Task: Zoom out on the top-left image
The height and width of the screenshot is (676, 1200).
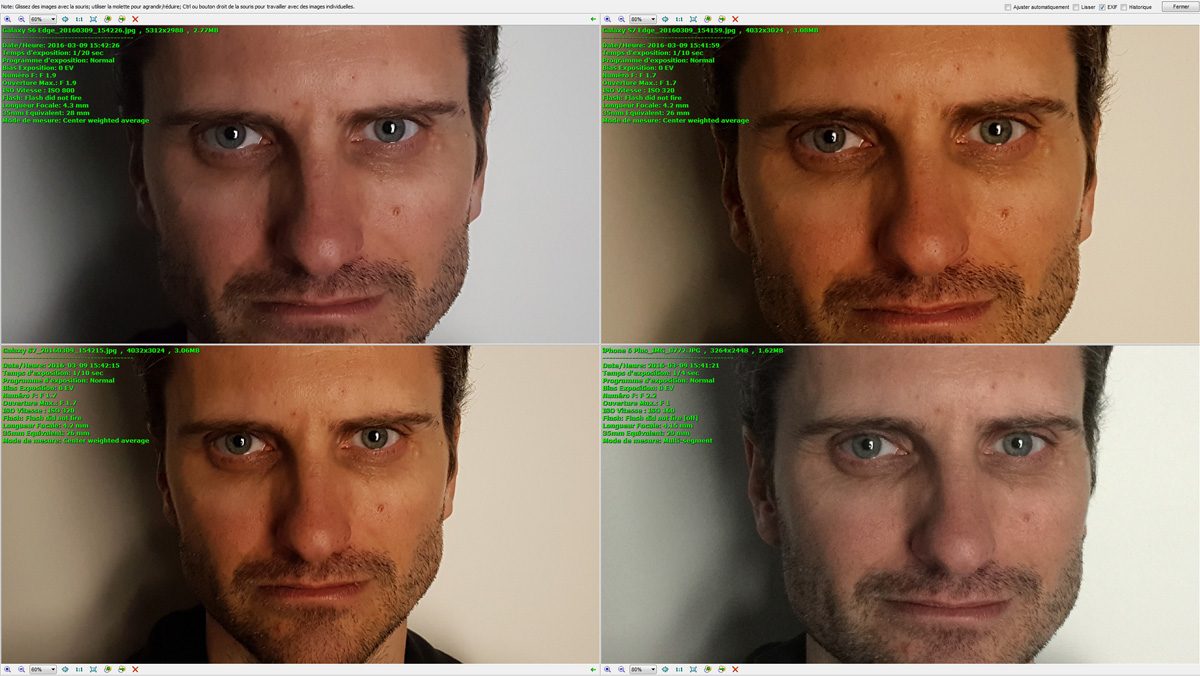Action: coord(20,19)
